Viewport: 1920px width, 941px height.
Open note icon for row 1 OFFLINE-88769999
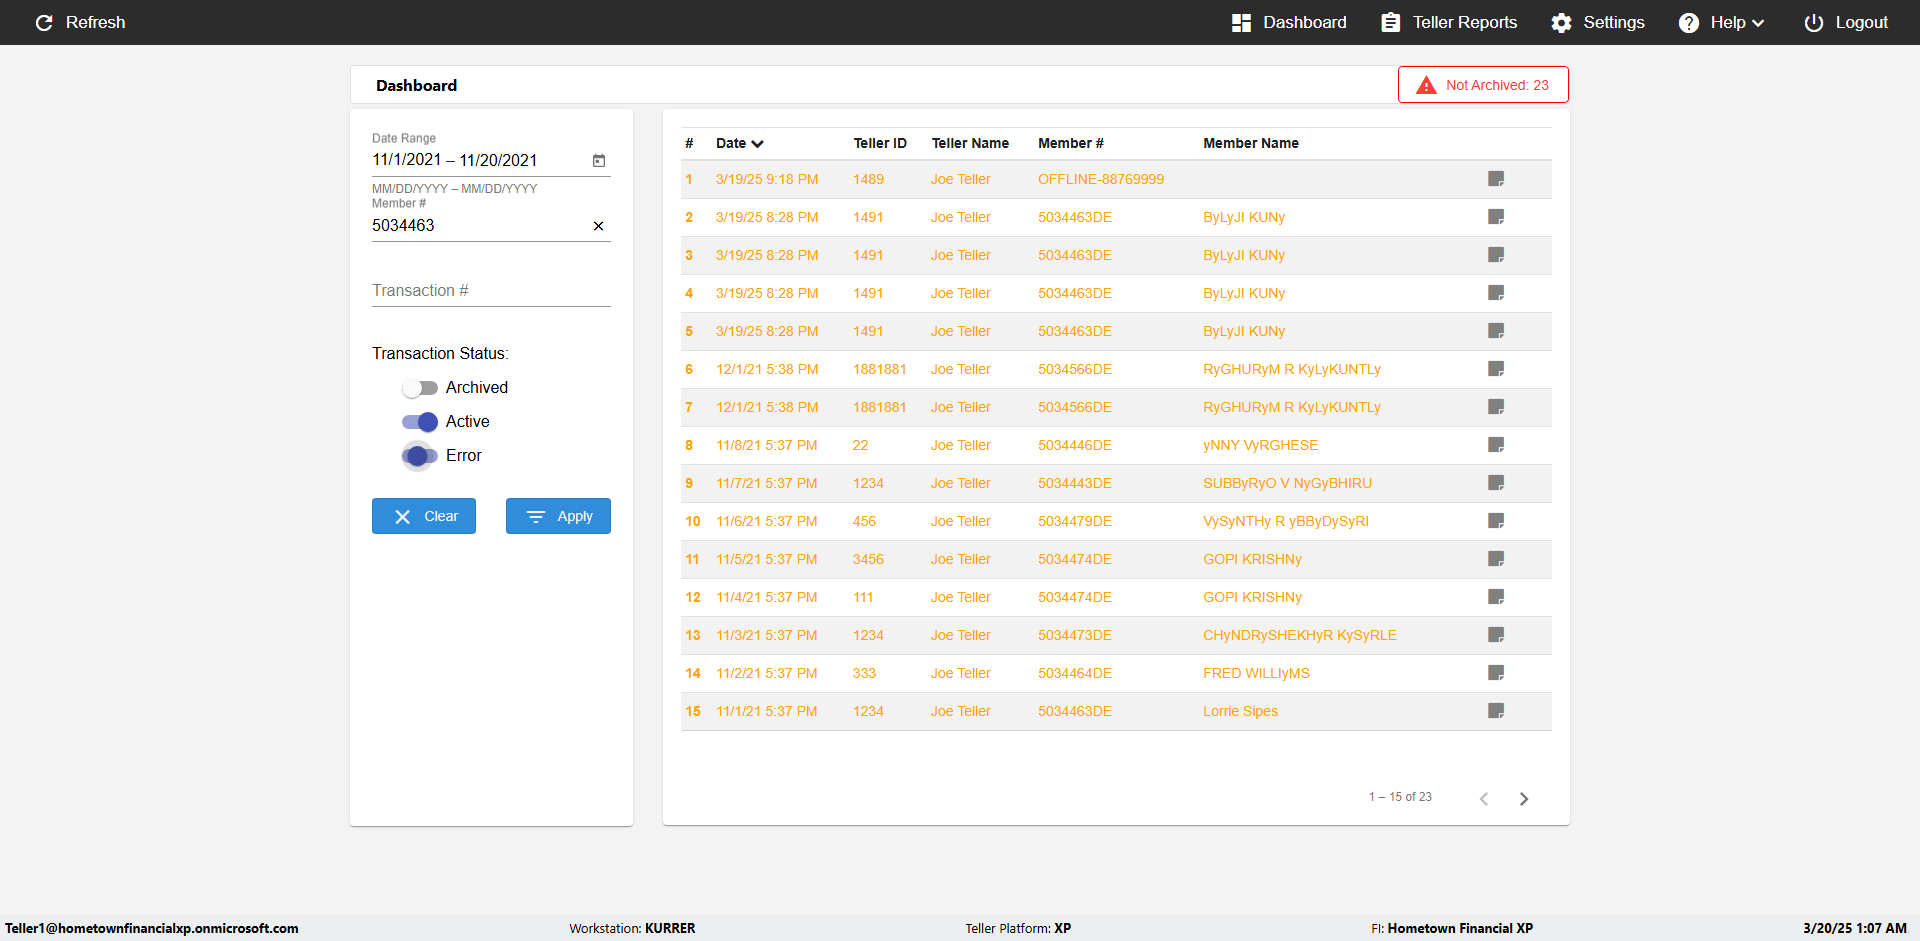point(1496,179)
